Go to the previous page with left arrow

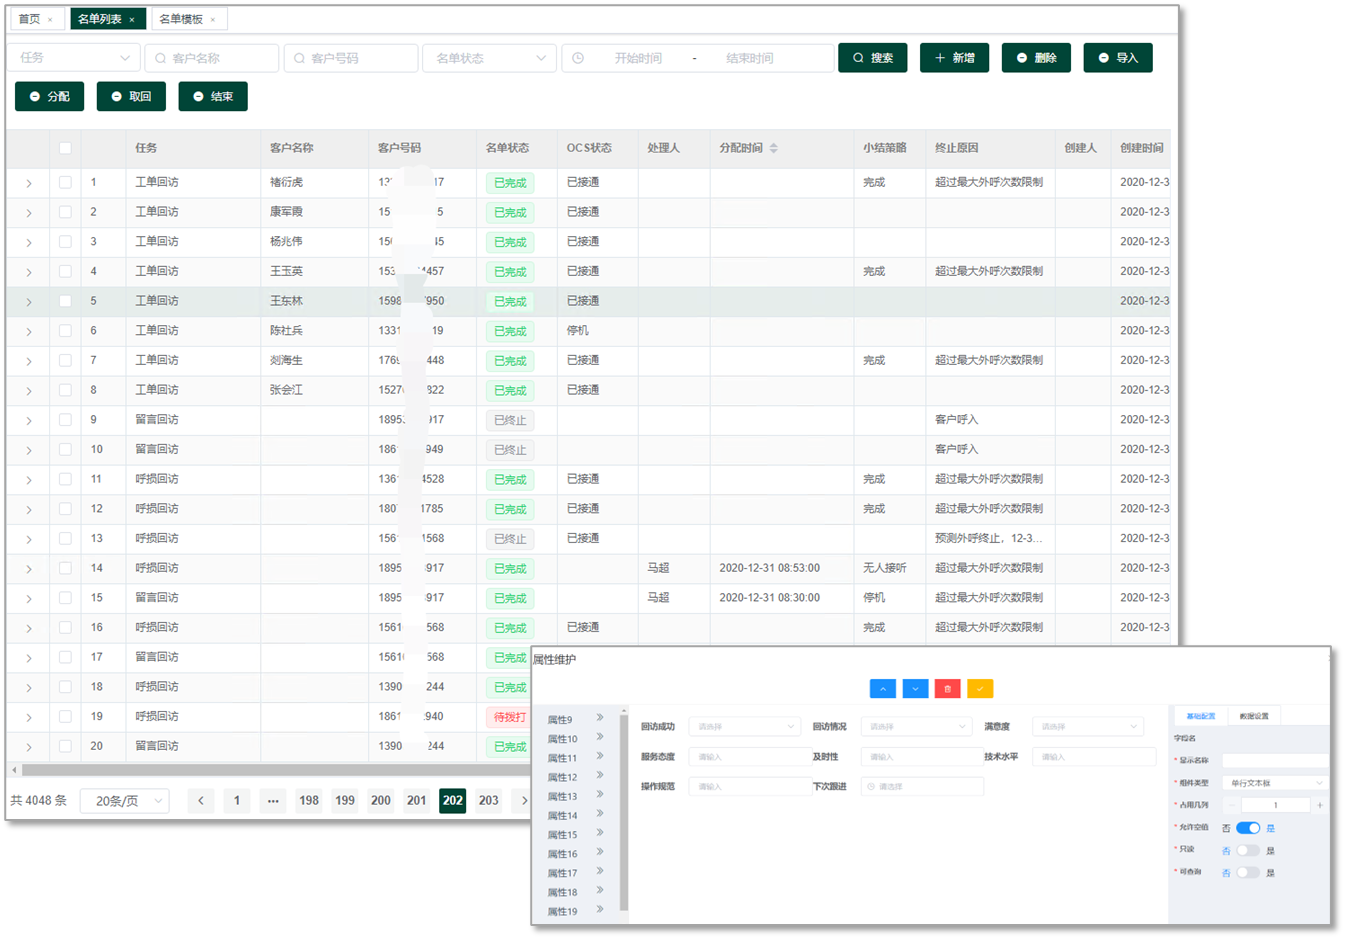point(201,801)
